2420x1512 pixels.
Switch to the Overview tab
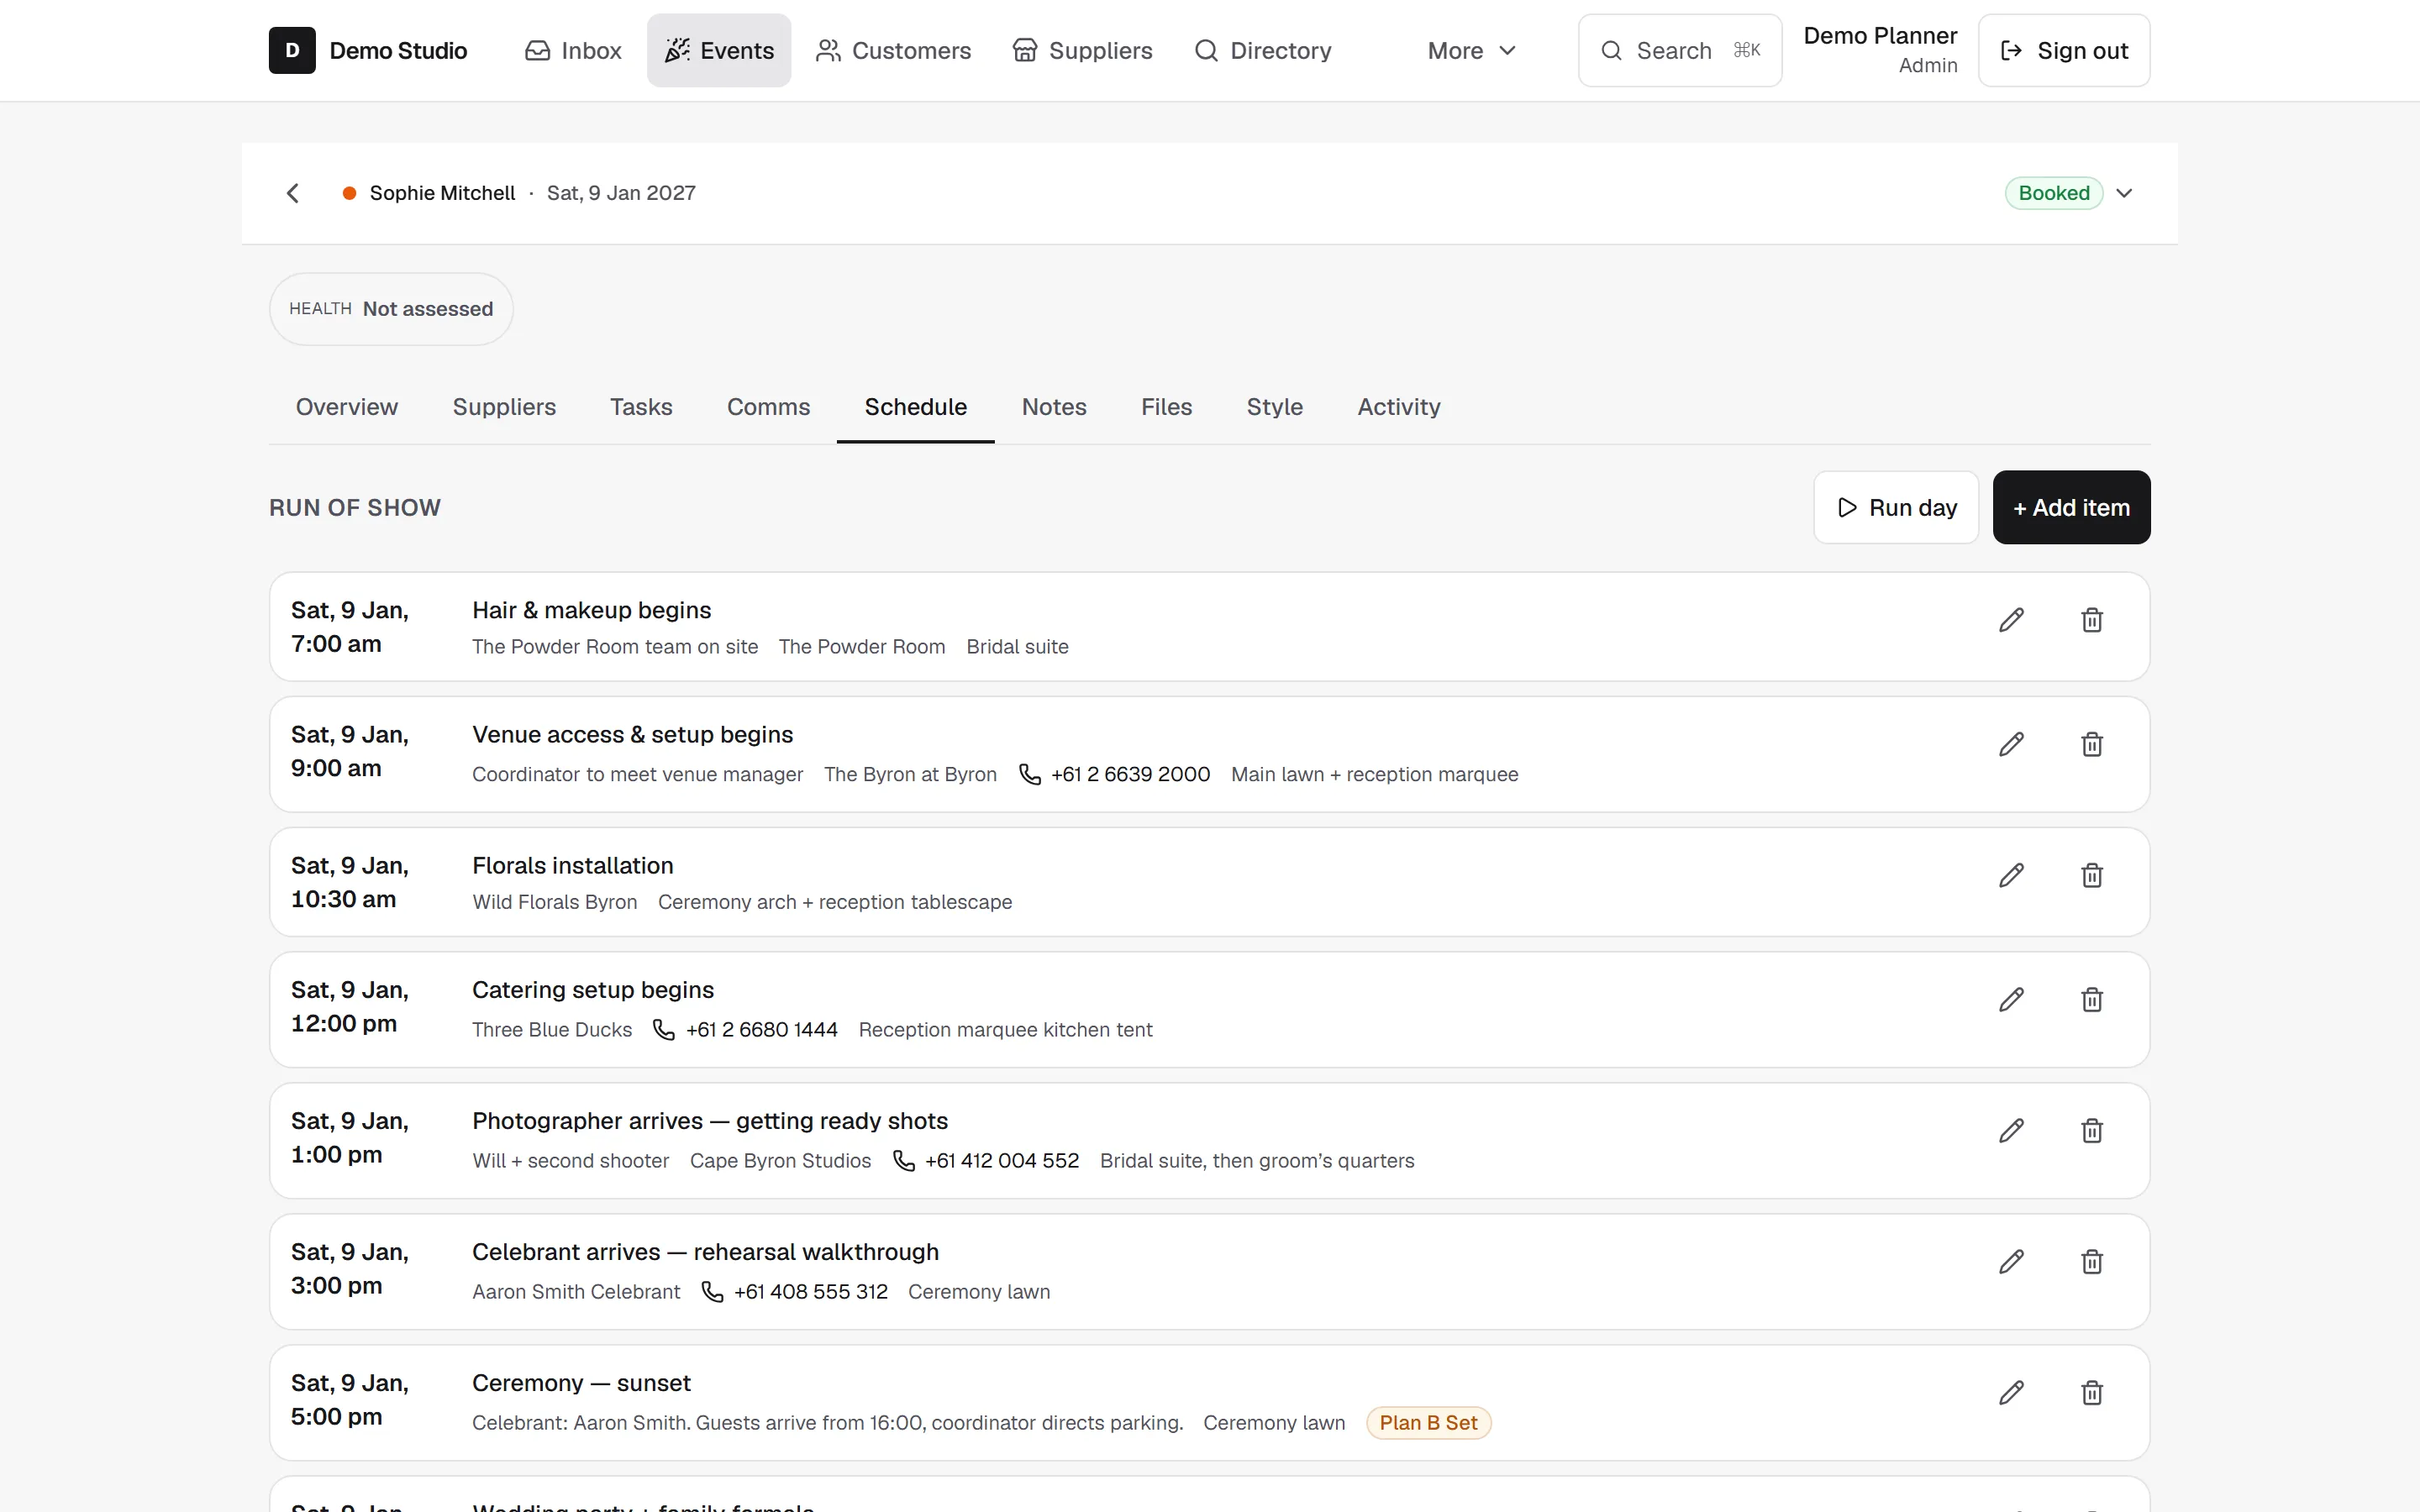[346, 407]
